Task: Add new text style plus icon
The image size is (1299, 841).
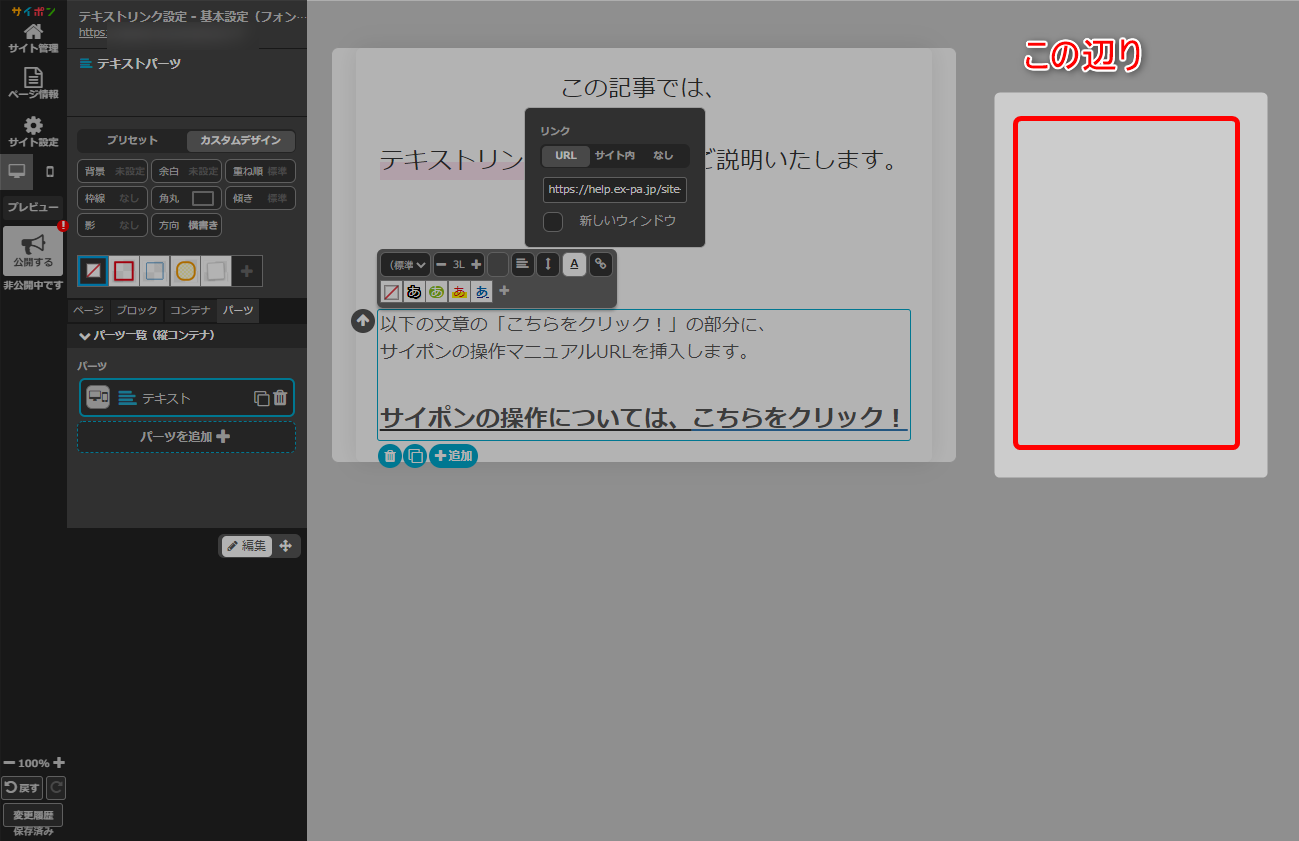Action: coord(504,291)
